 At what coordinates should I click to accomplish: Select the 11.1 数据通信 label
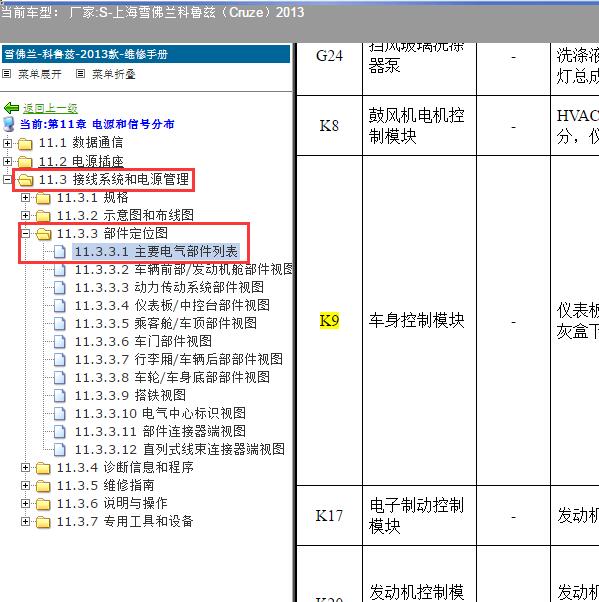[81, 143]
